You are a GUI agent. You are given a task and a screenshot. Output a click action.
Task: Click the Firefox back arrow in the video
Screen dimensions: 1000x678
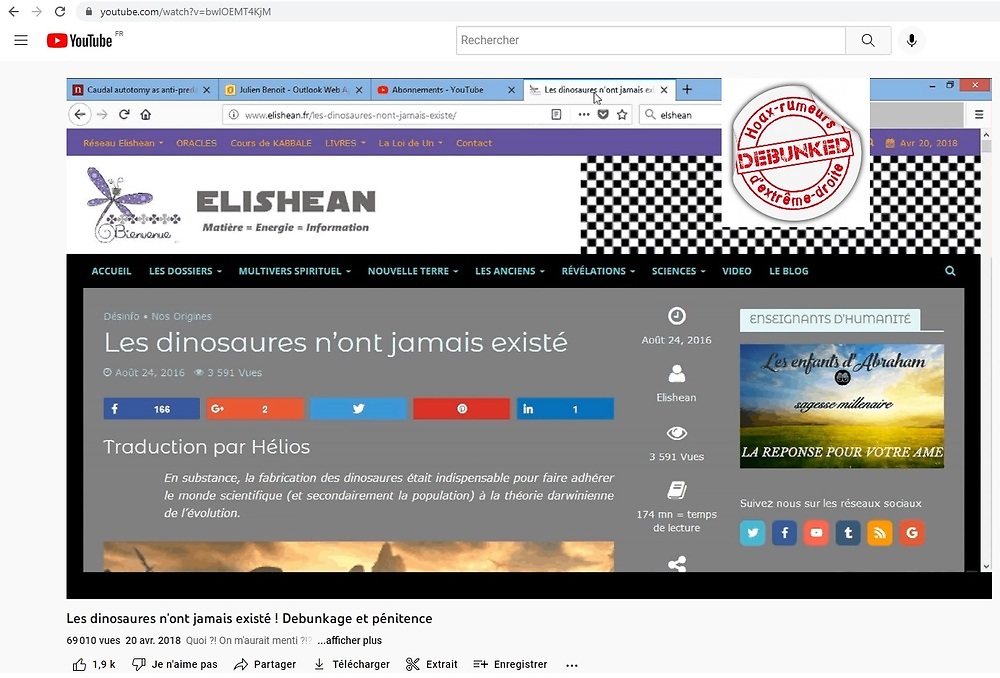pyautogui.click(x=80, y=115)
